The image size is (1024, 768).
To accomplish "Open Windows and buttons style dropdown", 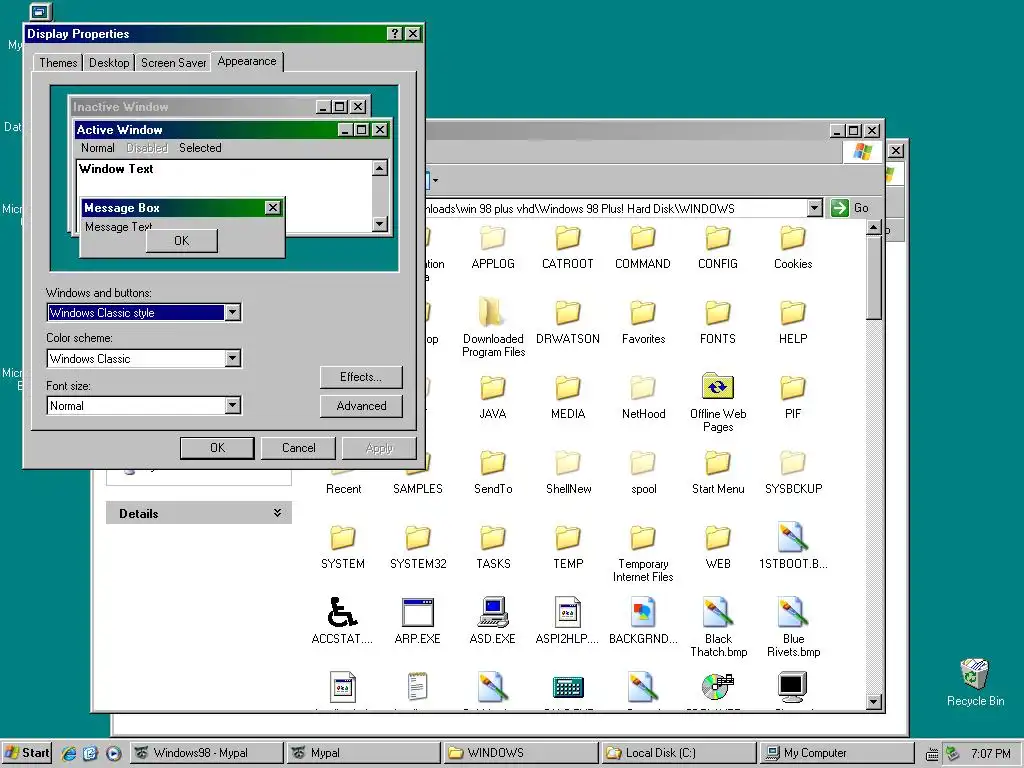I will coord(232,313).
